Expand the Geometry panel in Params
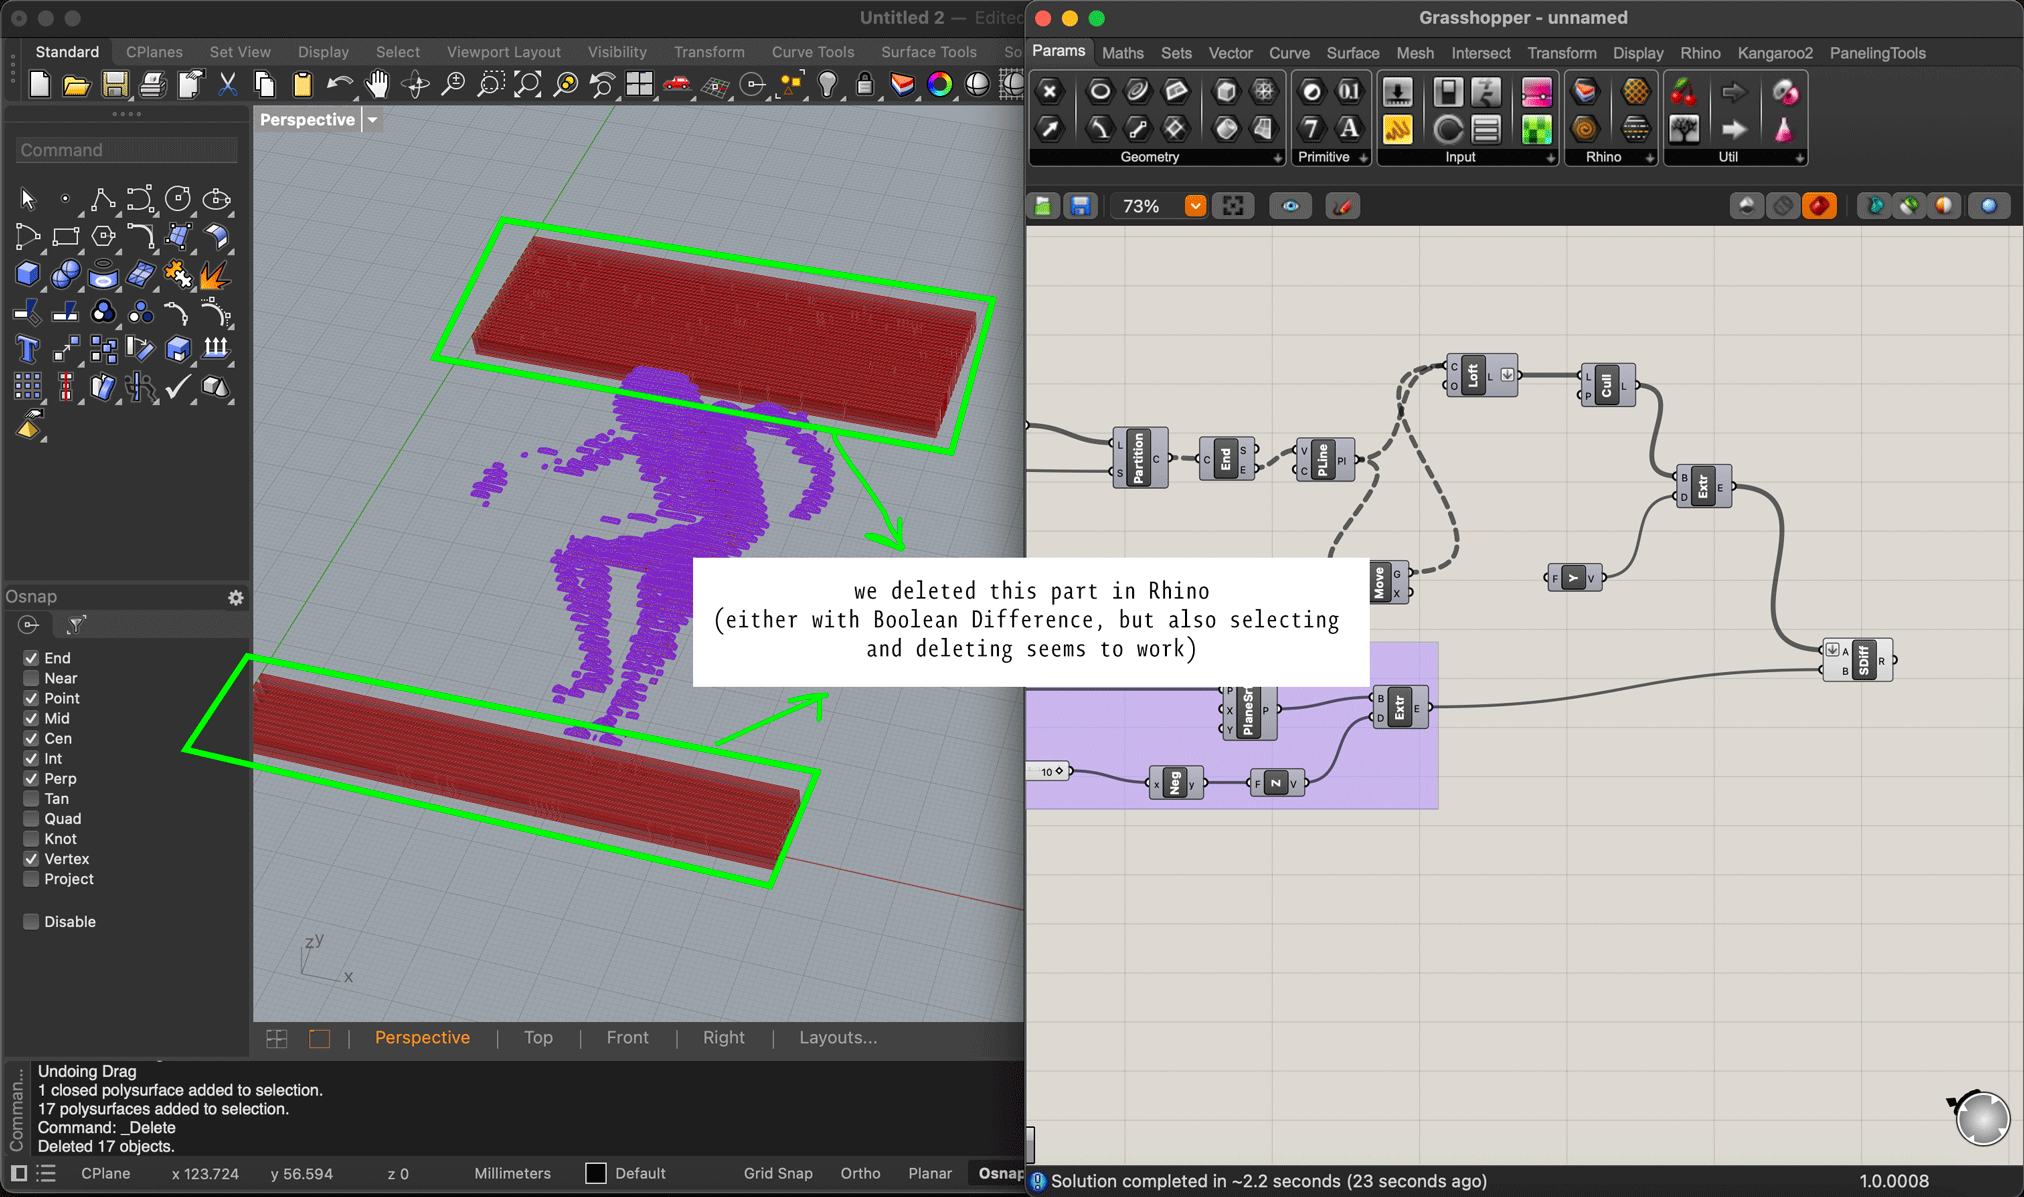 tap(1277, 158)
